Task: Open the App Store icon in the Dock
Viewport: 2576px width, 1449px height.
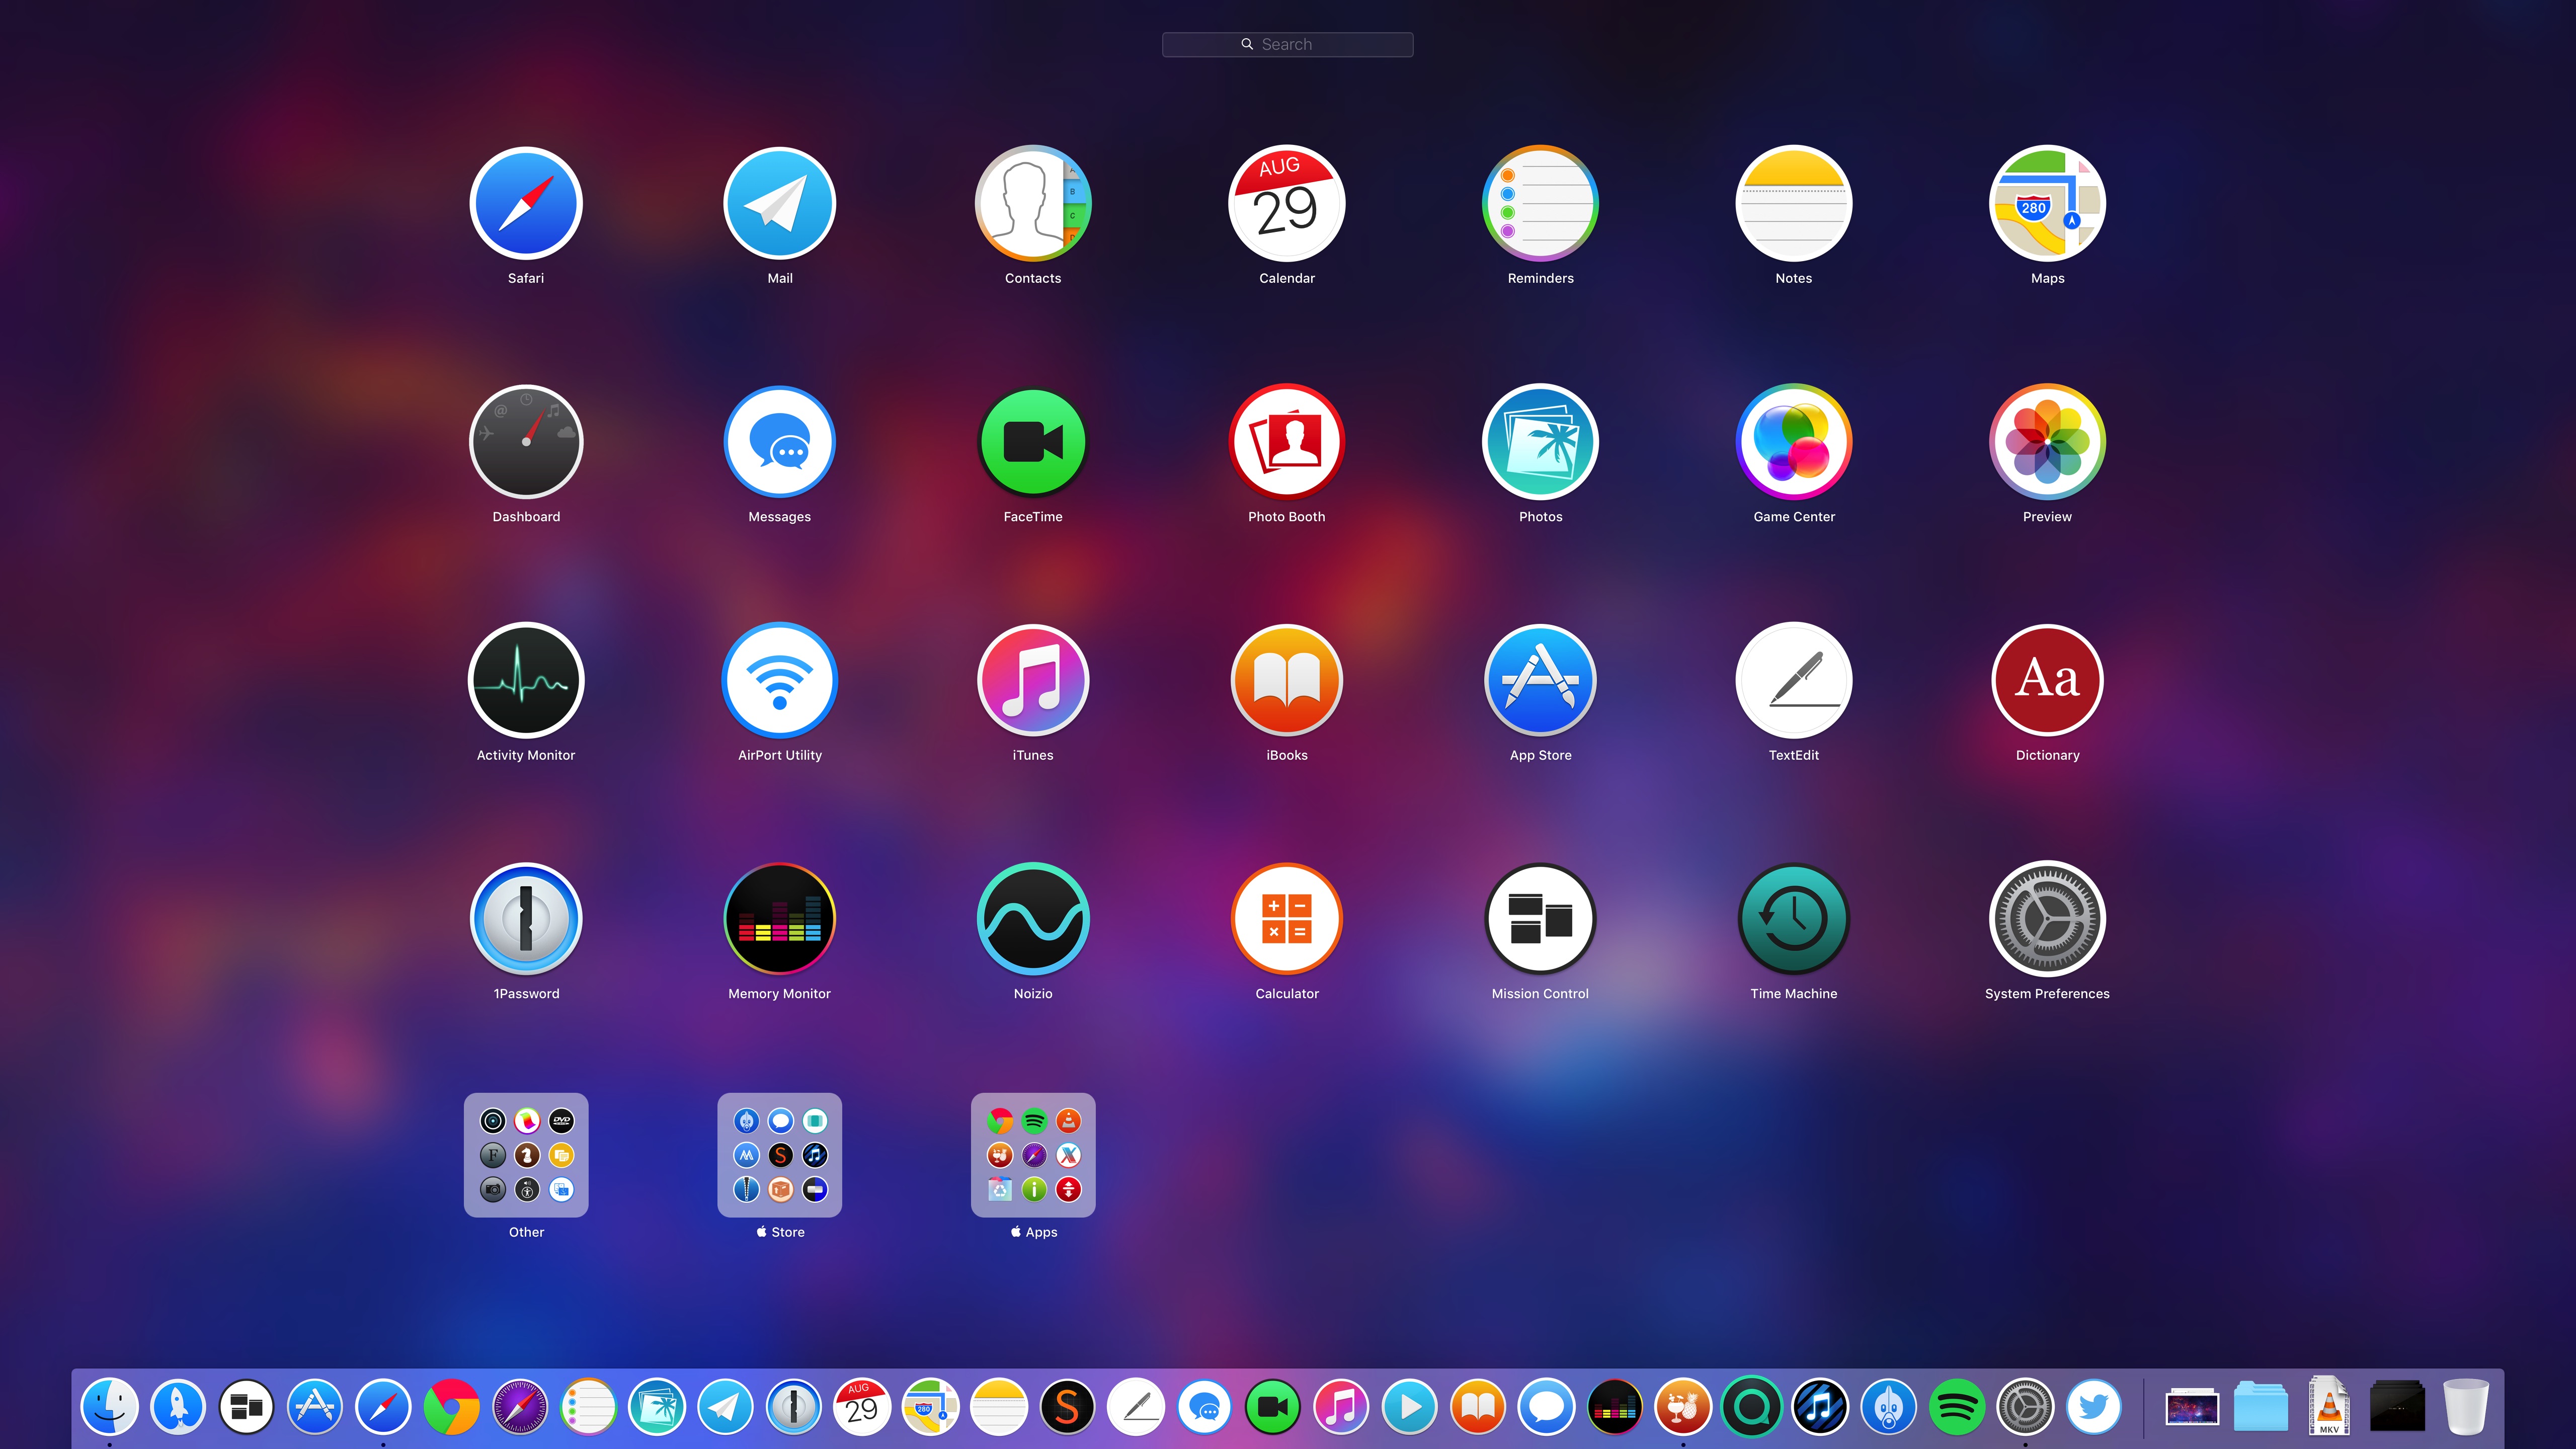Action: tap(314, 1406)
